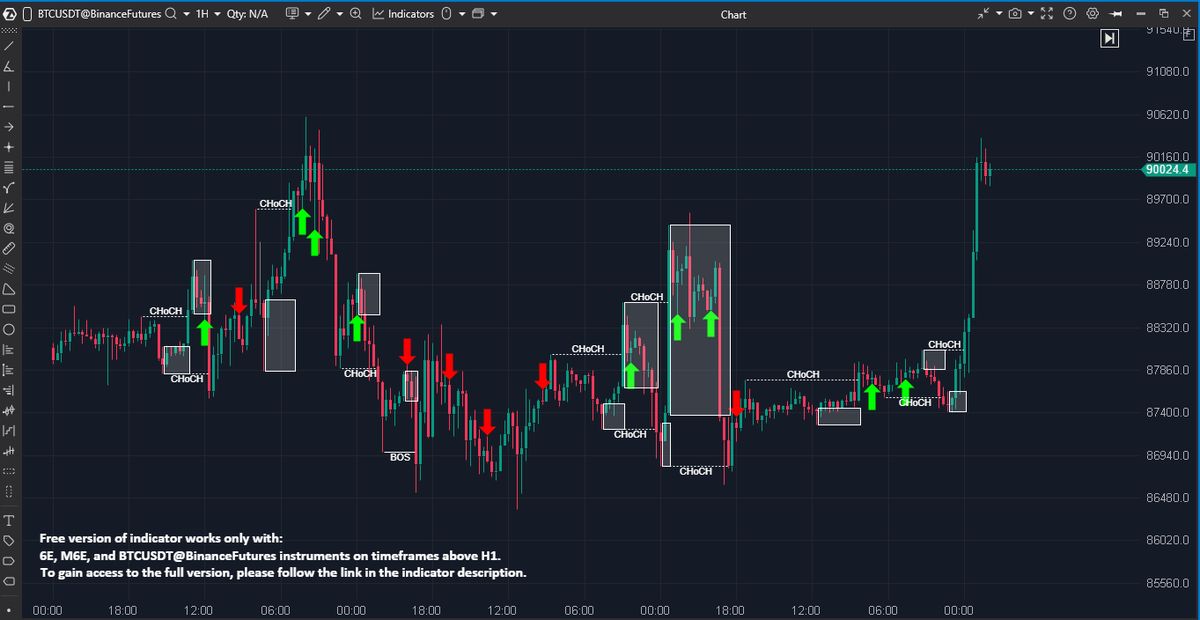The width and height of the screenshot is (1200, 620).
Task: Select the text T tool
Action: 9,521
